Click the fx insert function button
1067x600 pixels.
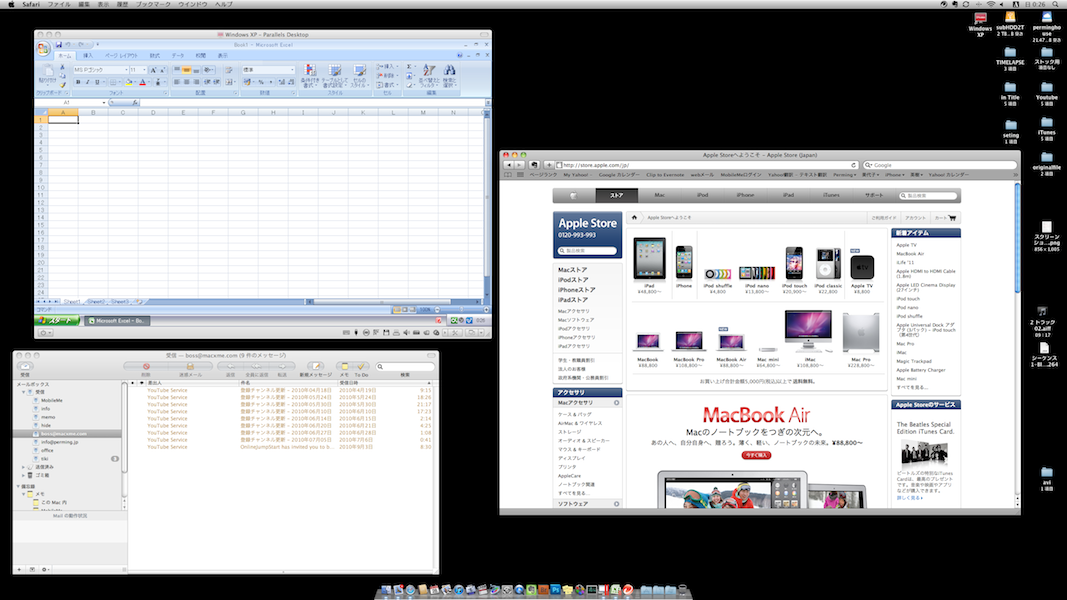coord(135,103)
